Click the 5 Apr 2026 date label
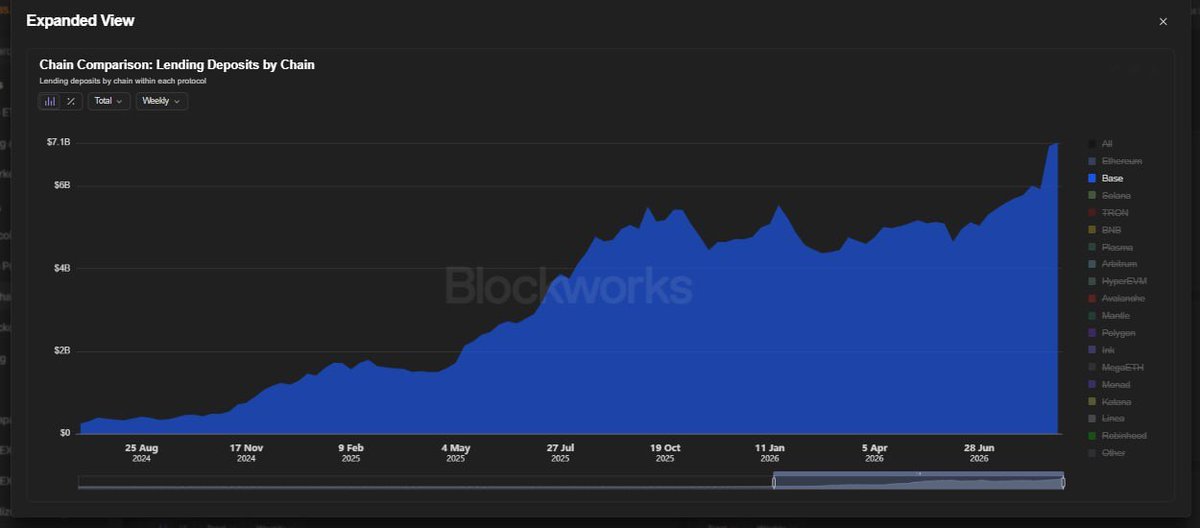 click(874, 453)
